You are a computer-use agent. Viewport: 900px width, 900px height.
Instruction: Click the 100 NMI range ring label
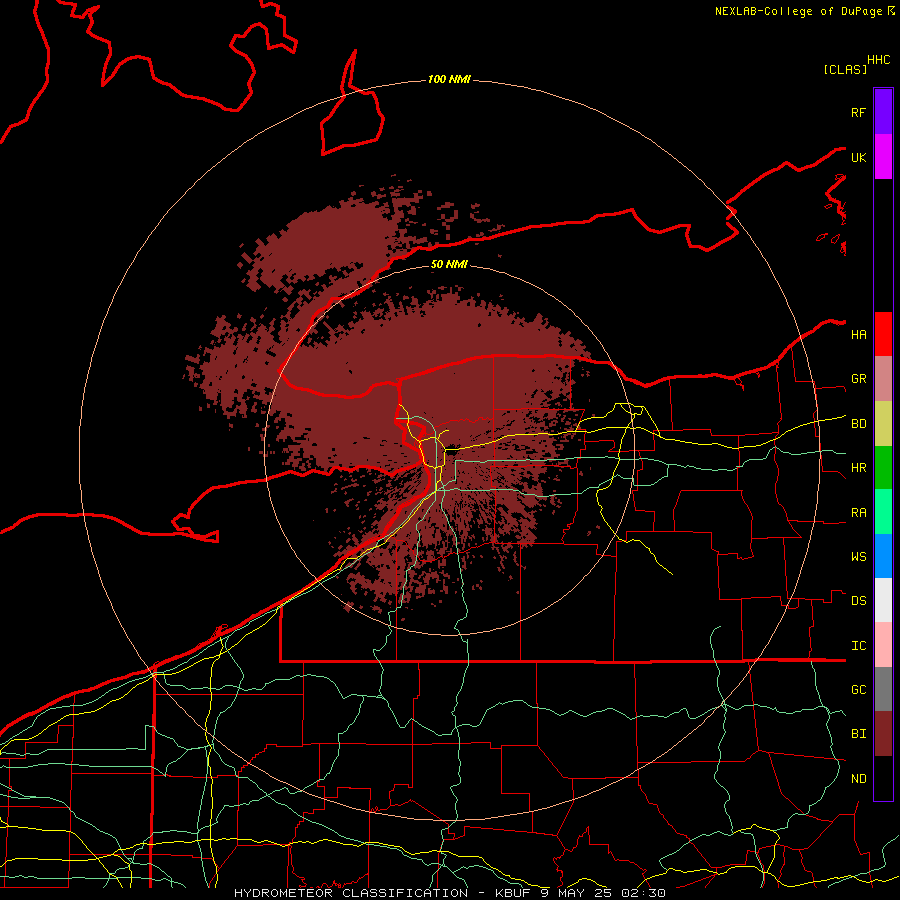click(x=449, y=79)
